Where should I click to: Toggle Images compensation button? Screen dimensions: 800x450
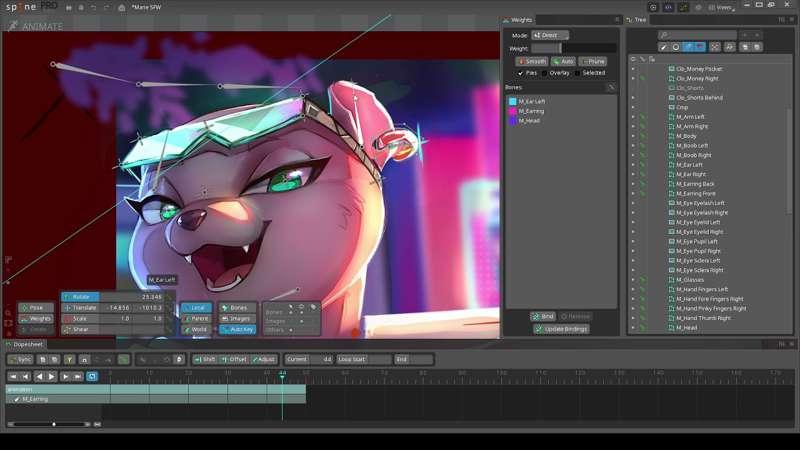click(238, 318)
